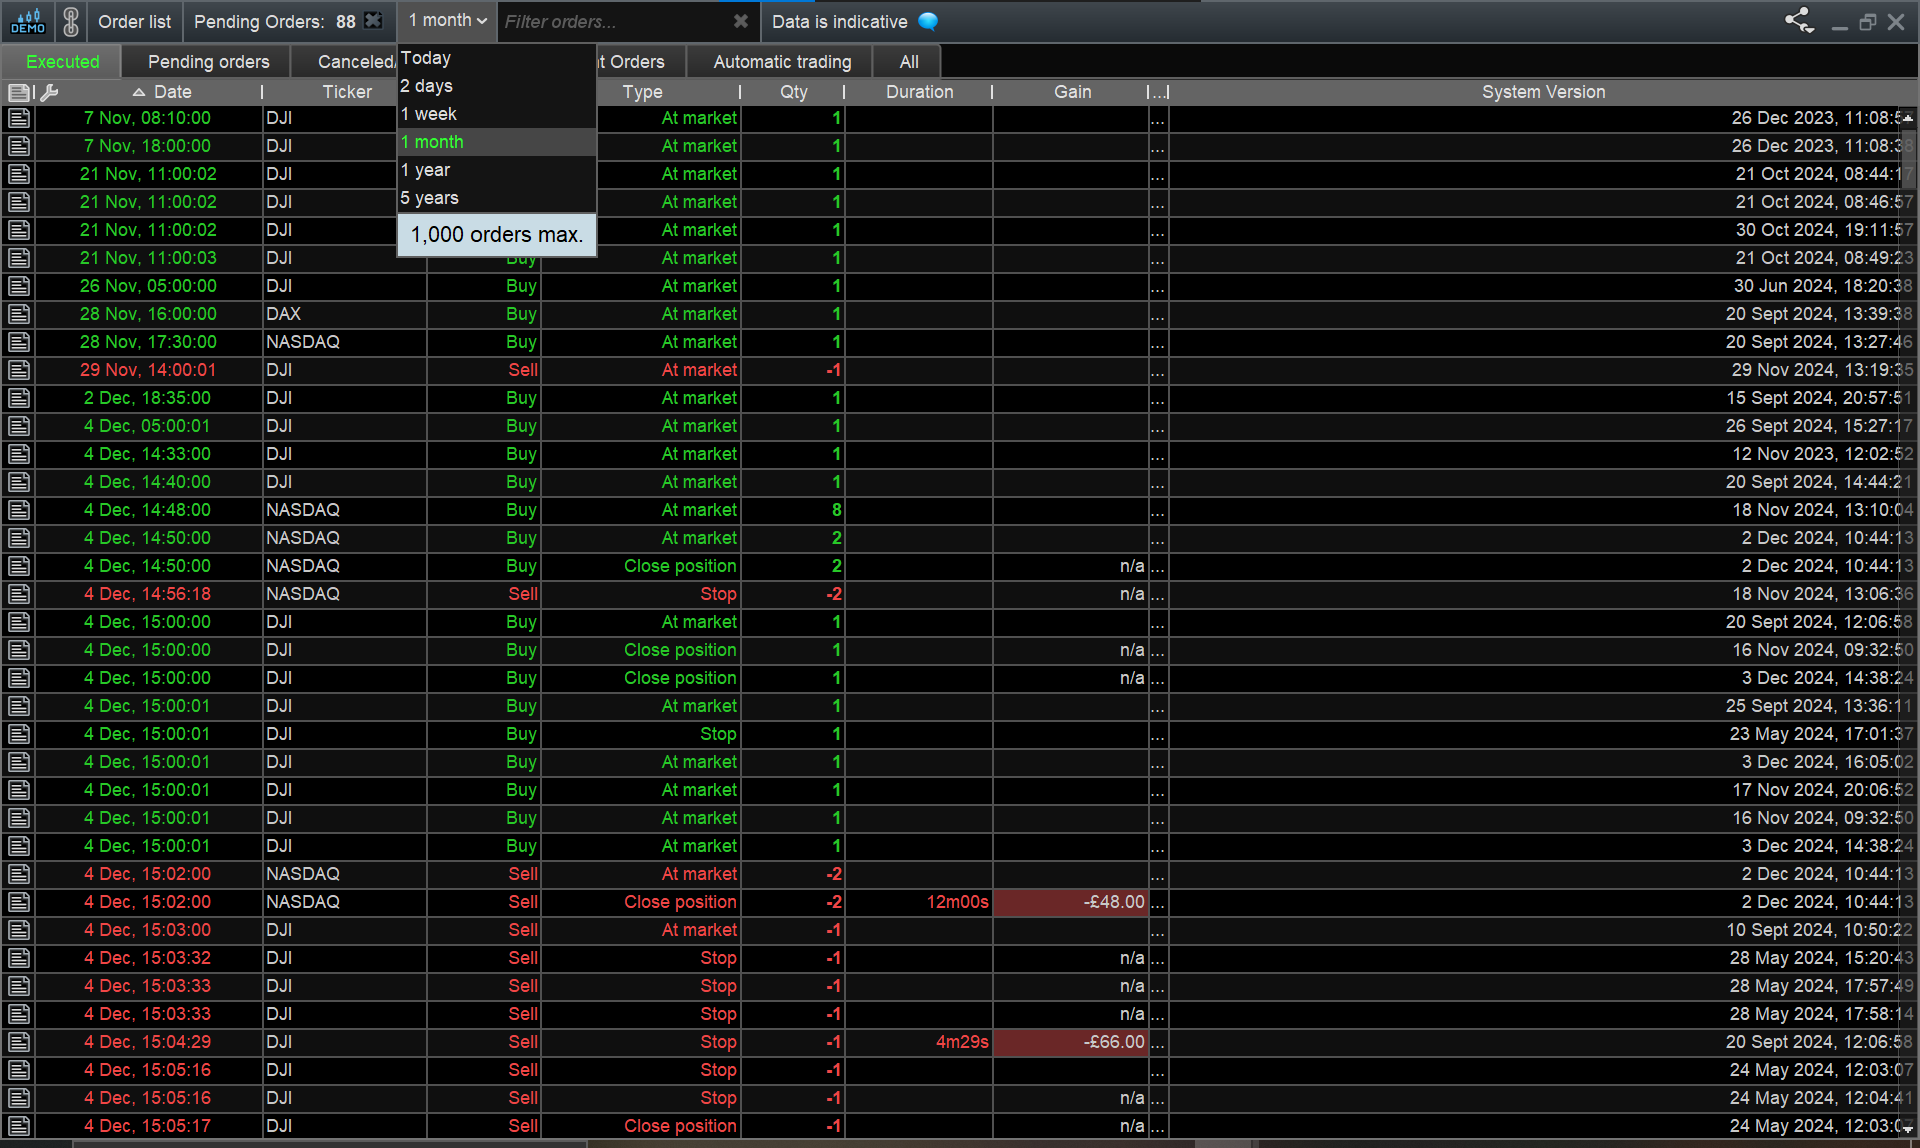Pick 5 years from period options
The image size is (1920, 1148).
pyautogui.click(x=430, y=198)
